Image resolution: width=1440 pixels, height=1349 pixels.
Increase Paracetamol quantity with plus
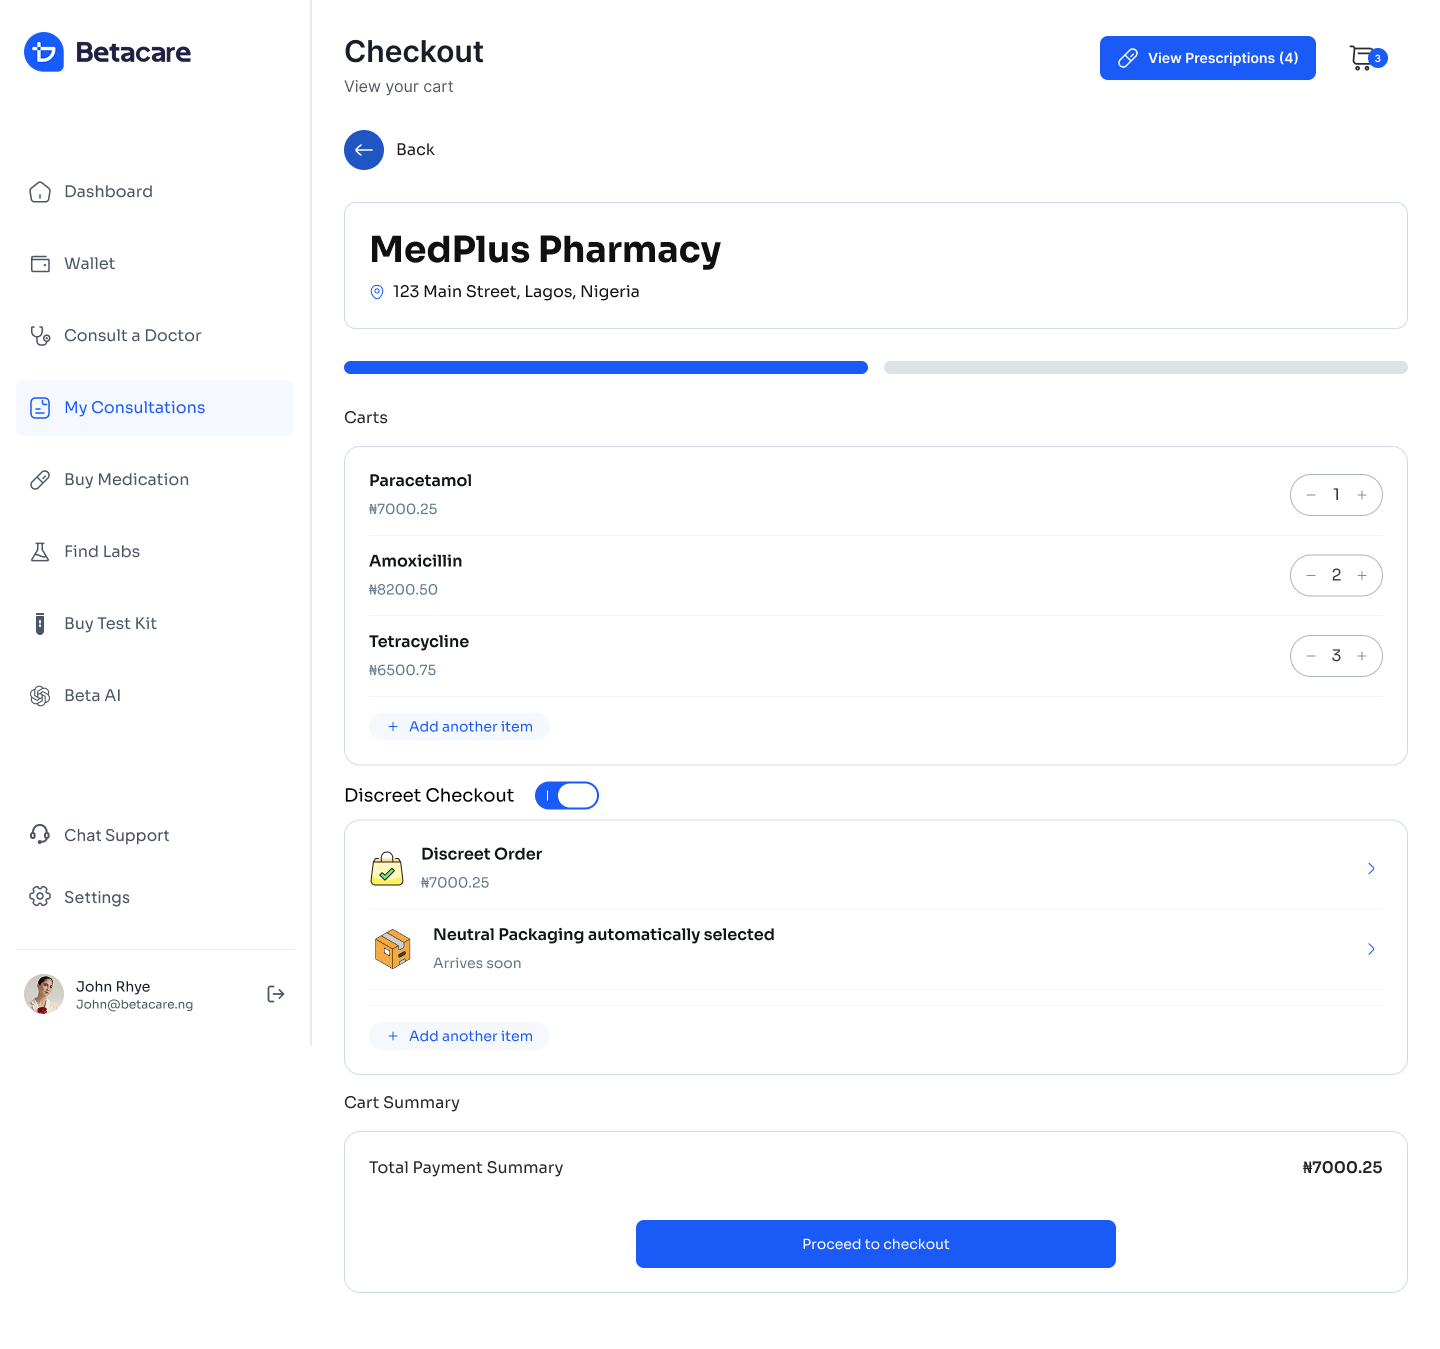[x=1362, y=495]
